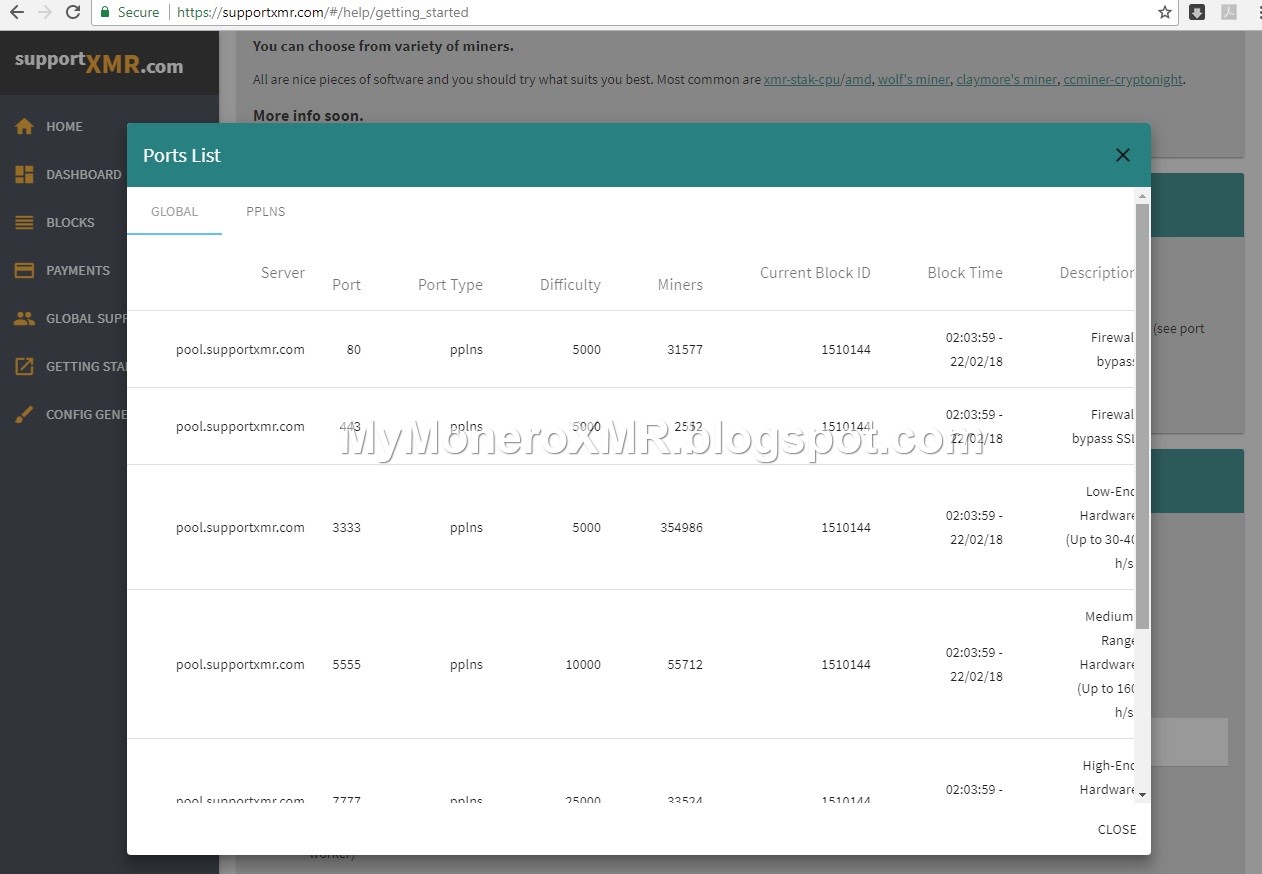This screenshot has width=1262, height=874.
Task: Follow the wolf's miner hyperlink
Action: tap(913, 79)
